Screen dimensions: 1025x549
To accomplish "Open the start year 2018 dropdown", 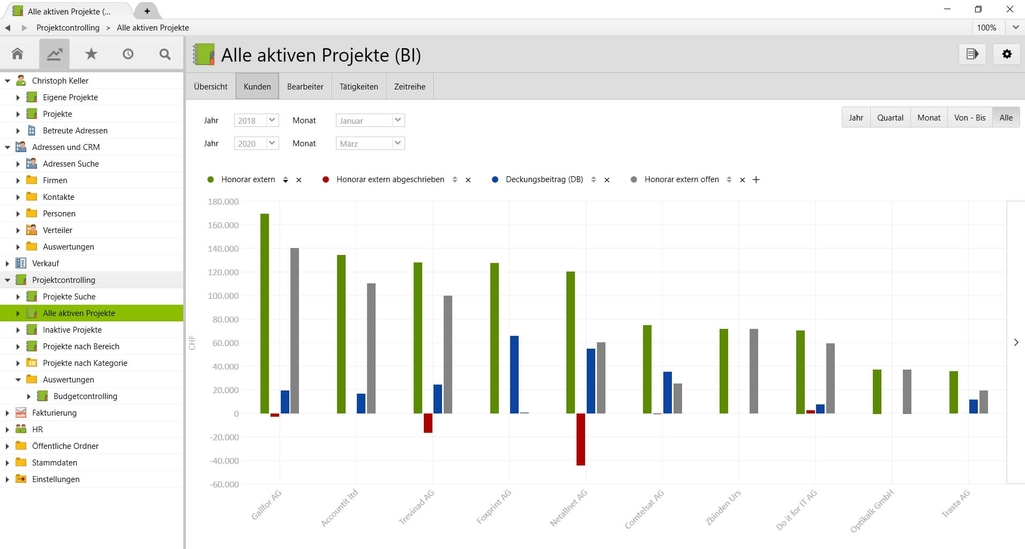I will 255,120.
